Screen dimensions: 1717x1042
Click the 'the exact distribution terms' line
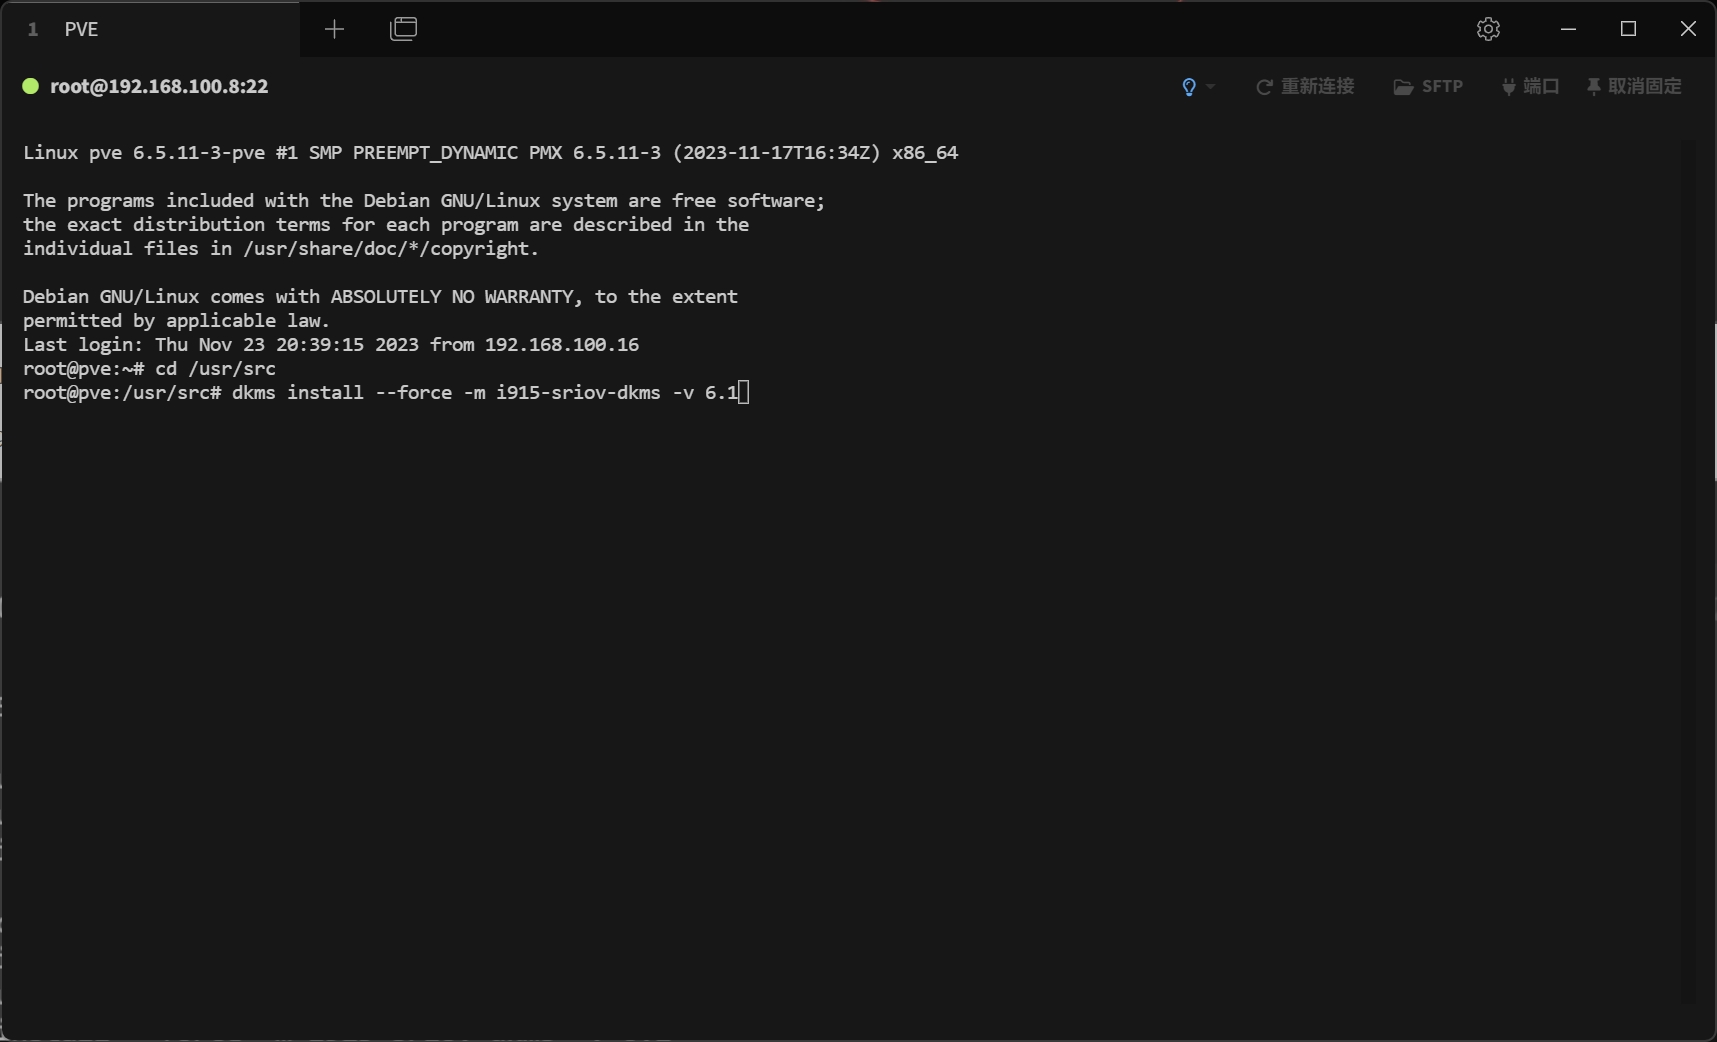(386, 225)
